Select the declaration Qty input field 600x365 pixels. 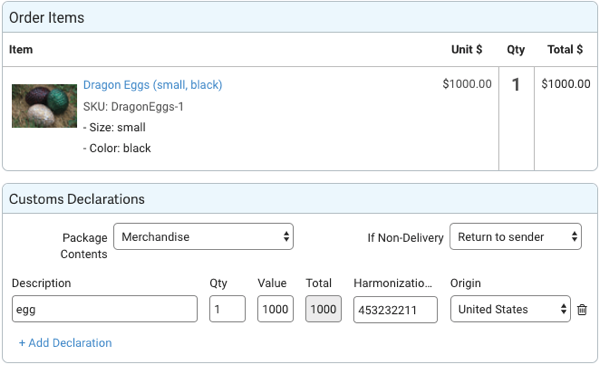tap(227, 309)
